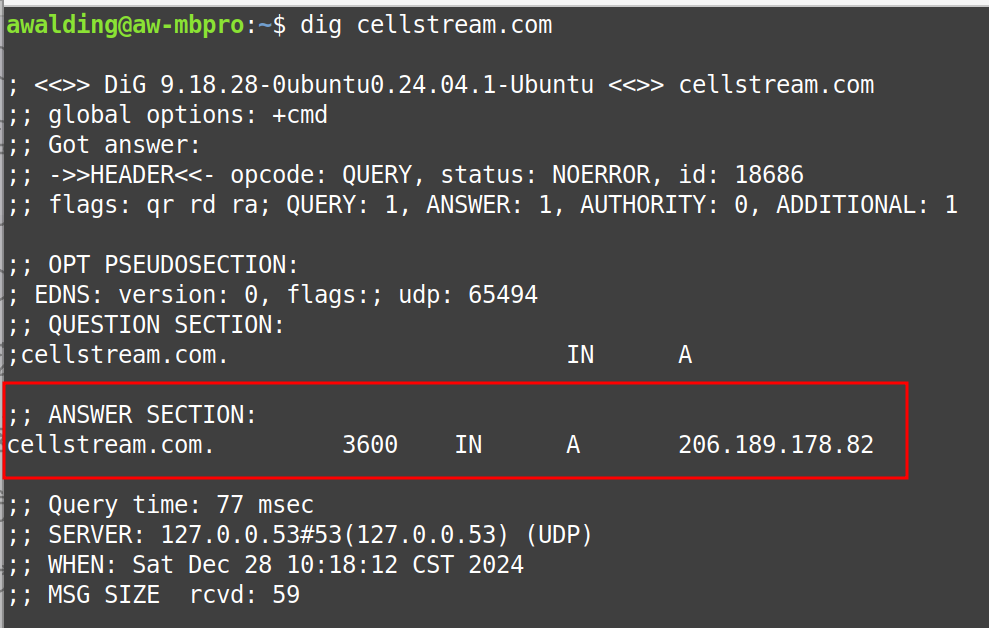This screenshot has width=989, height=628.
Task: Click the IP address 206.189.178.82
Action: (775, 445)
